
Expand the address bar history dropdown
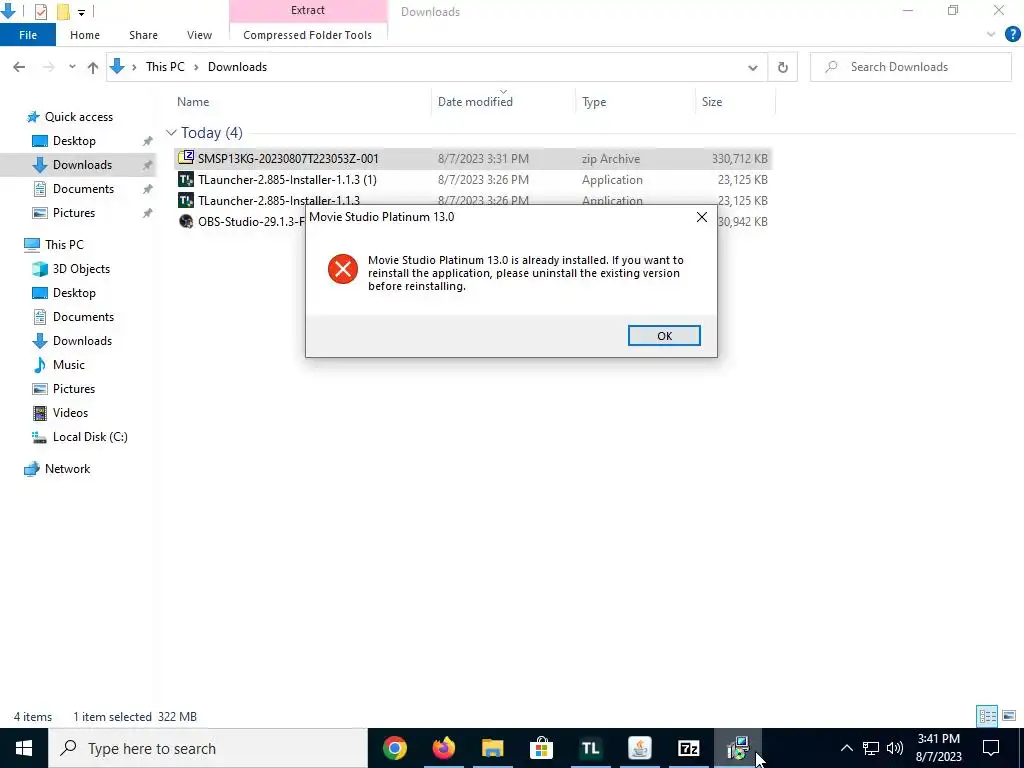pos(752,67)
